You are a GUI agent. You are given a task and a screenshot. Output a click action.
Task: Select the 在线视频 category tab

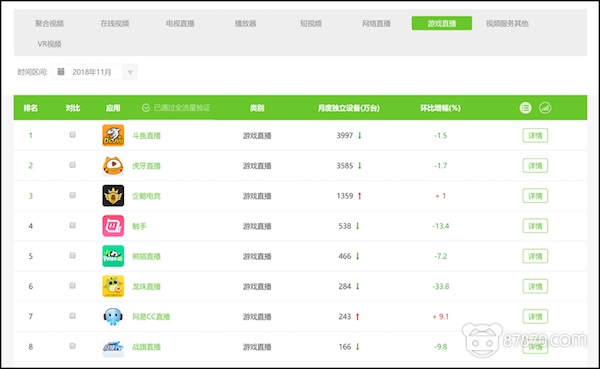115,23
